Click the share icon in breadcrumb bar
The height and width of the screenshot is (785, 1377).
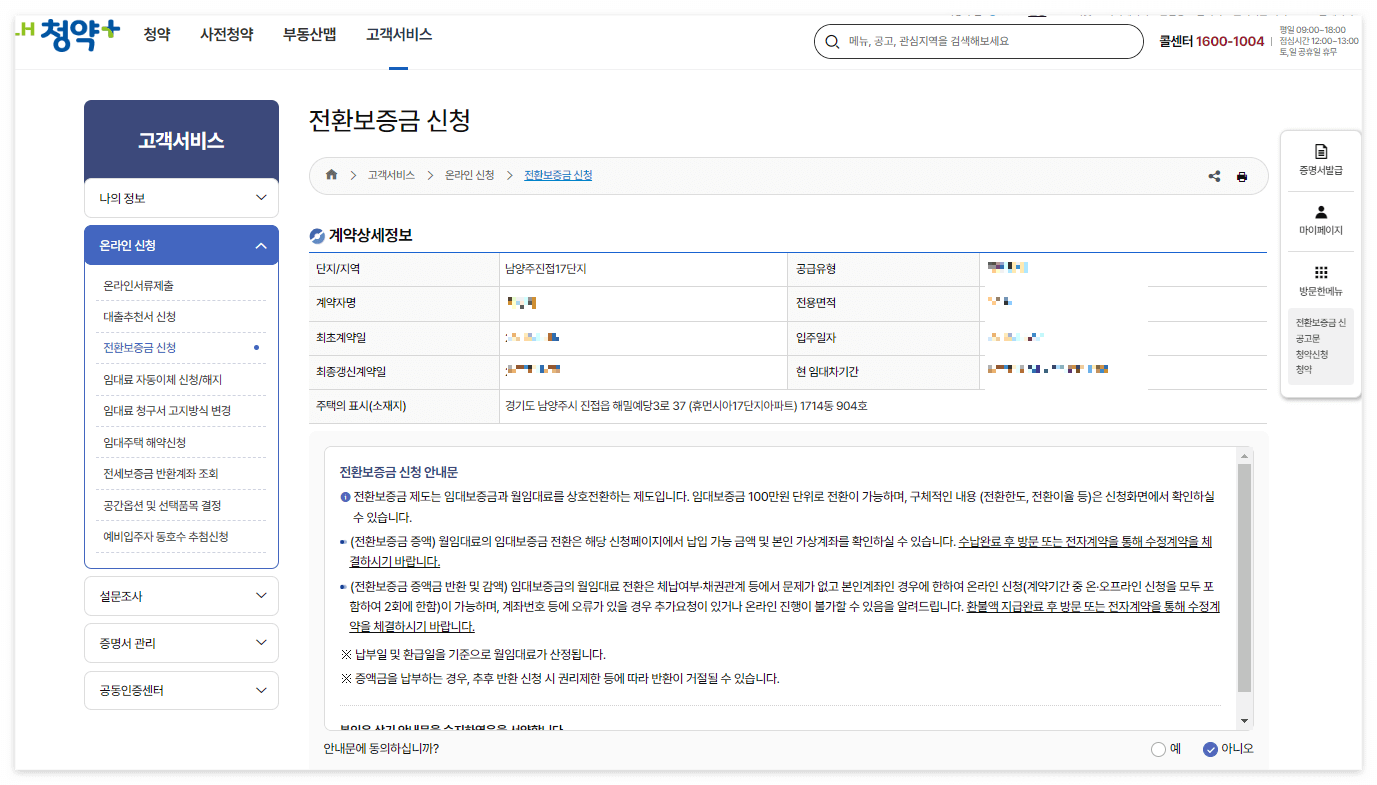[1214, 176]
